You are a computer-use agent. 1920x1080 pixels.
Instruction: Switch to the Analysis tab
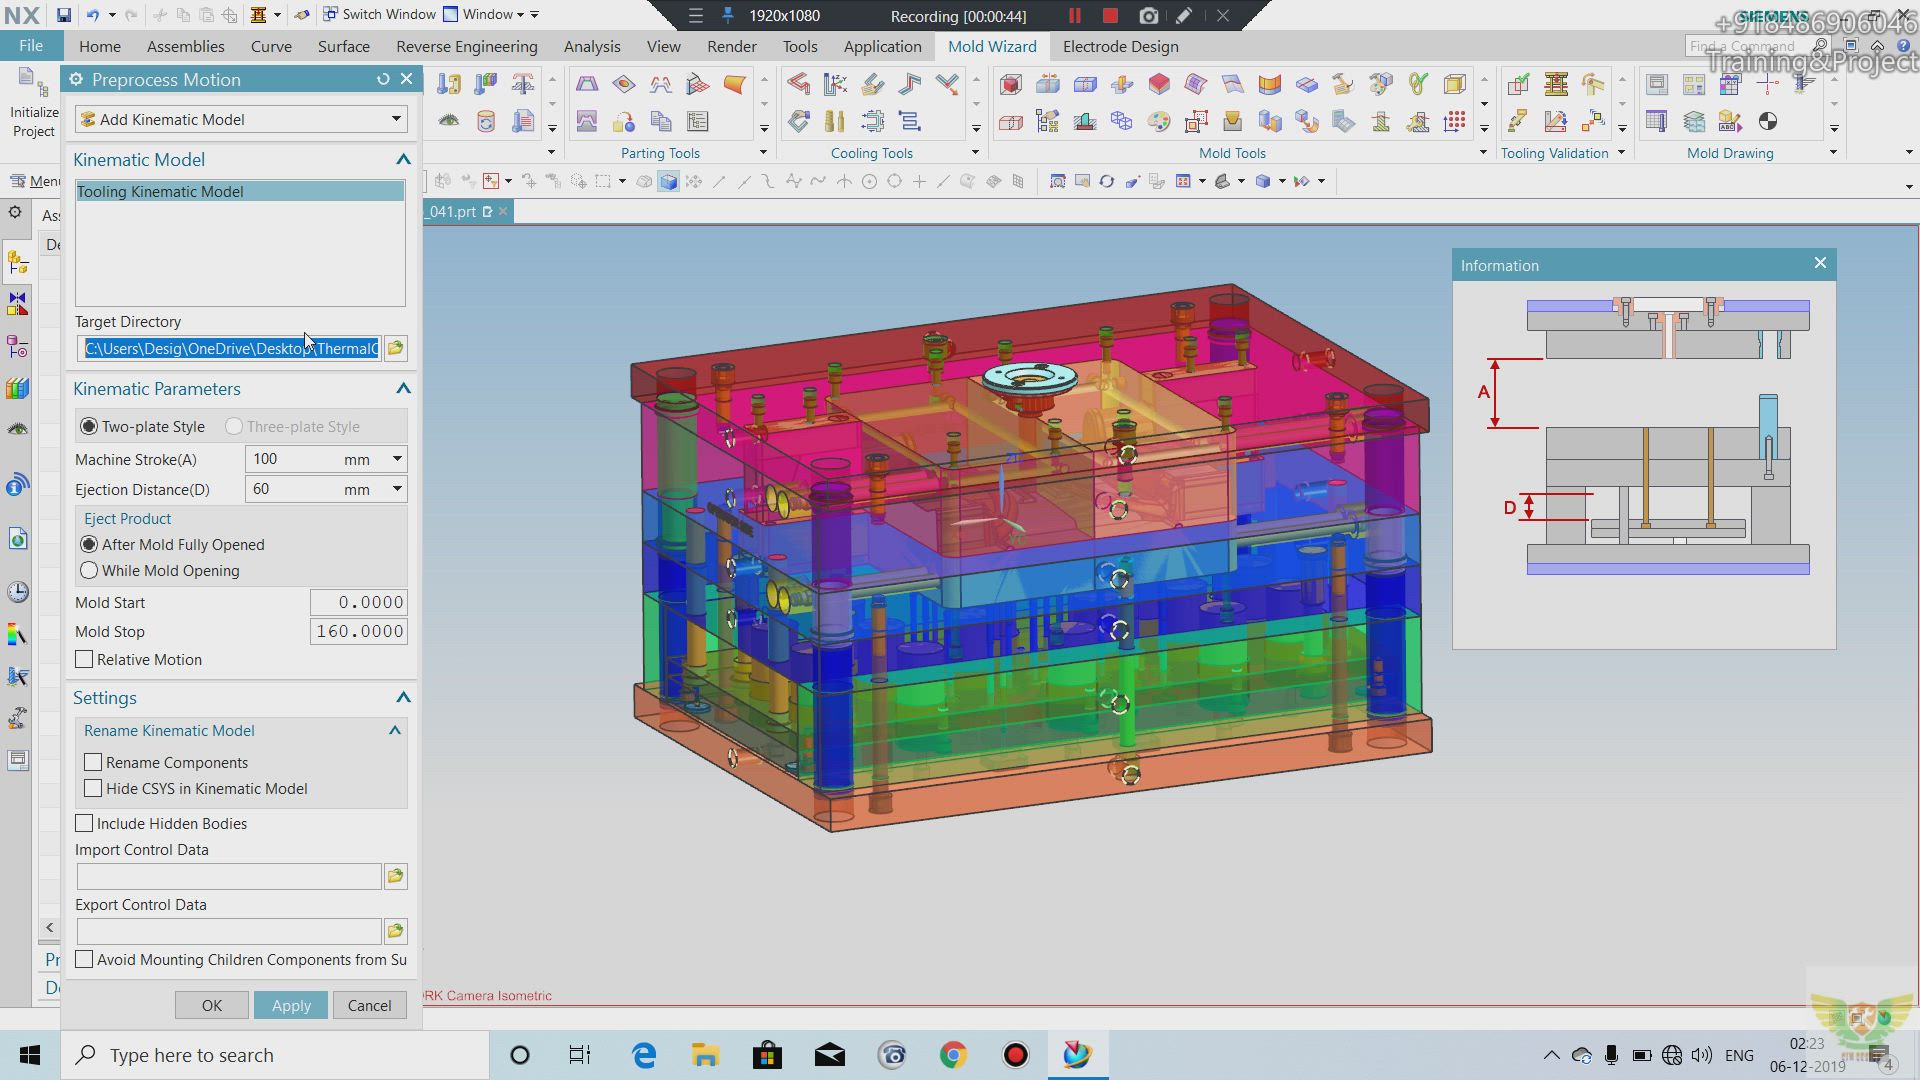tap(592, 46)
